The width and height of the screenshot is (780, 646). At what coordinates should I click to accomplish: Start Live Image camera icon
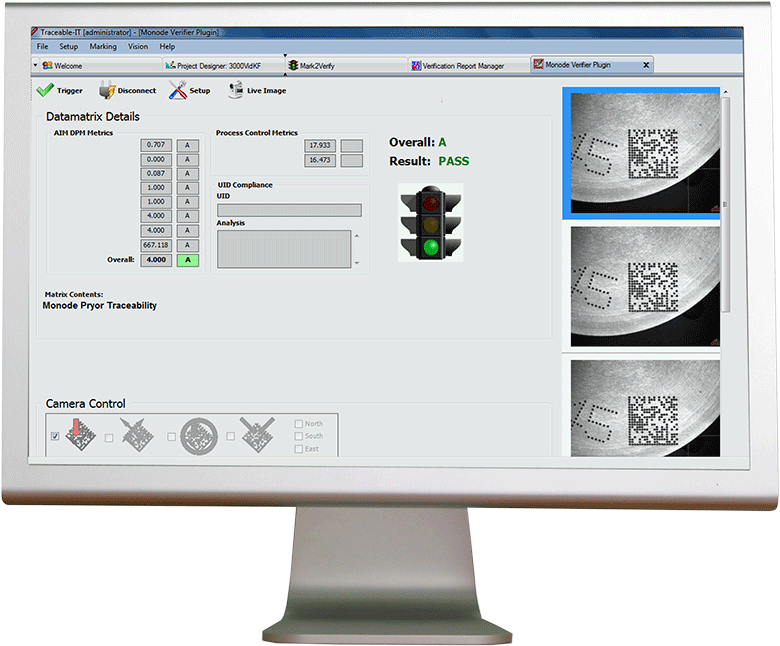click(x=236, y=90)
